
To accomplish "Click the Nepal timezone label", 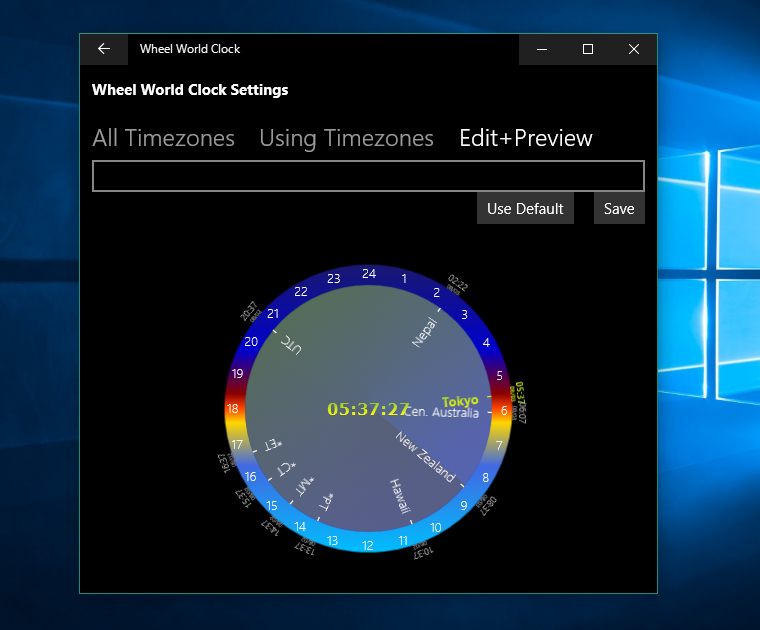I will [425, 332].
